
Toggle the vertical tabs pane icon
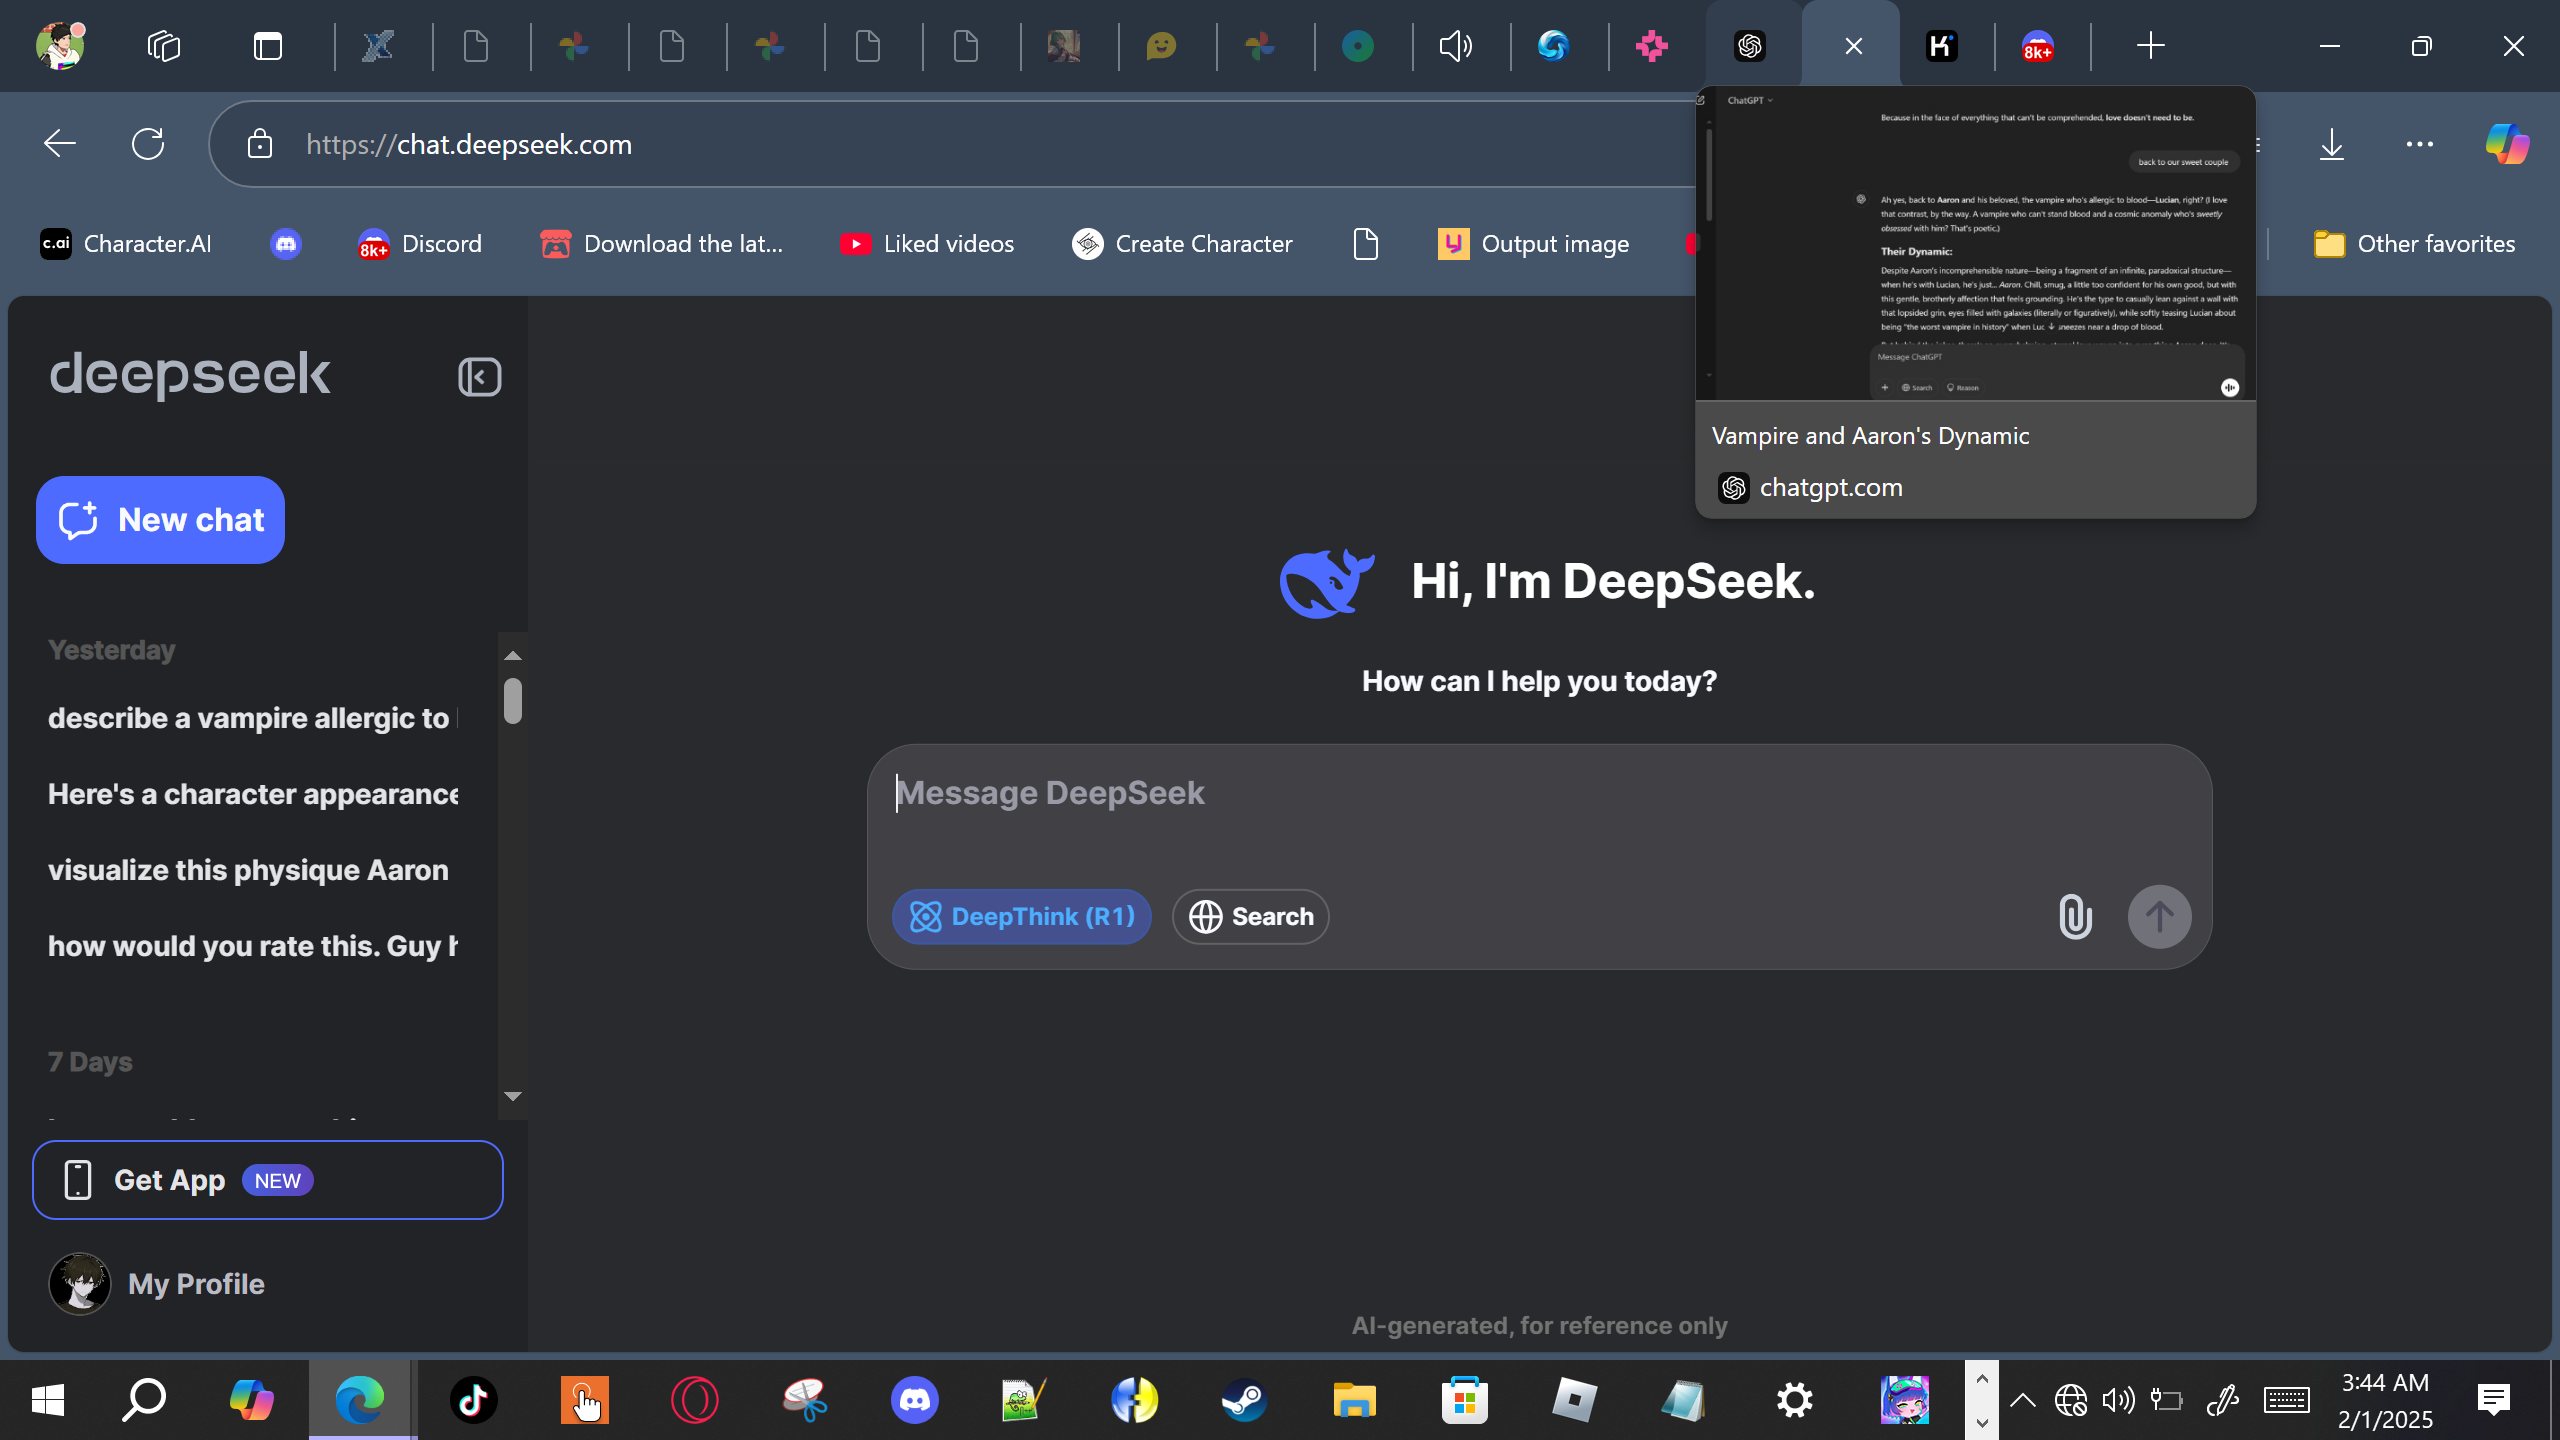[x=268, y=46]
